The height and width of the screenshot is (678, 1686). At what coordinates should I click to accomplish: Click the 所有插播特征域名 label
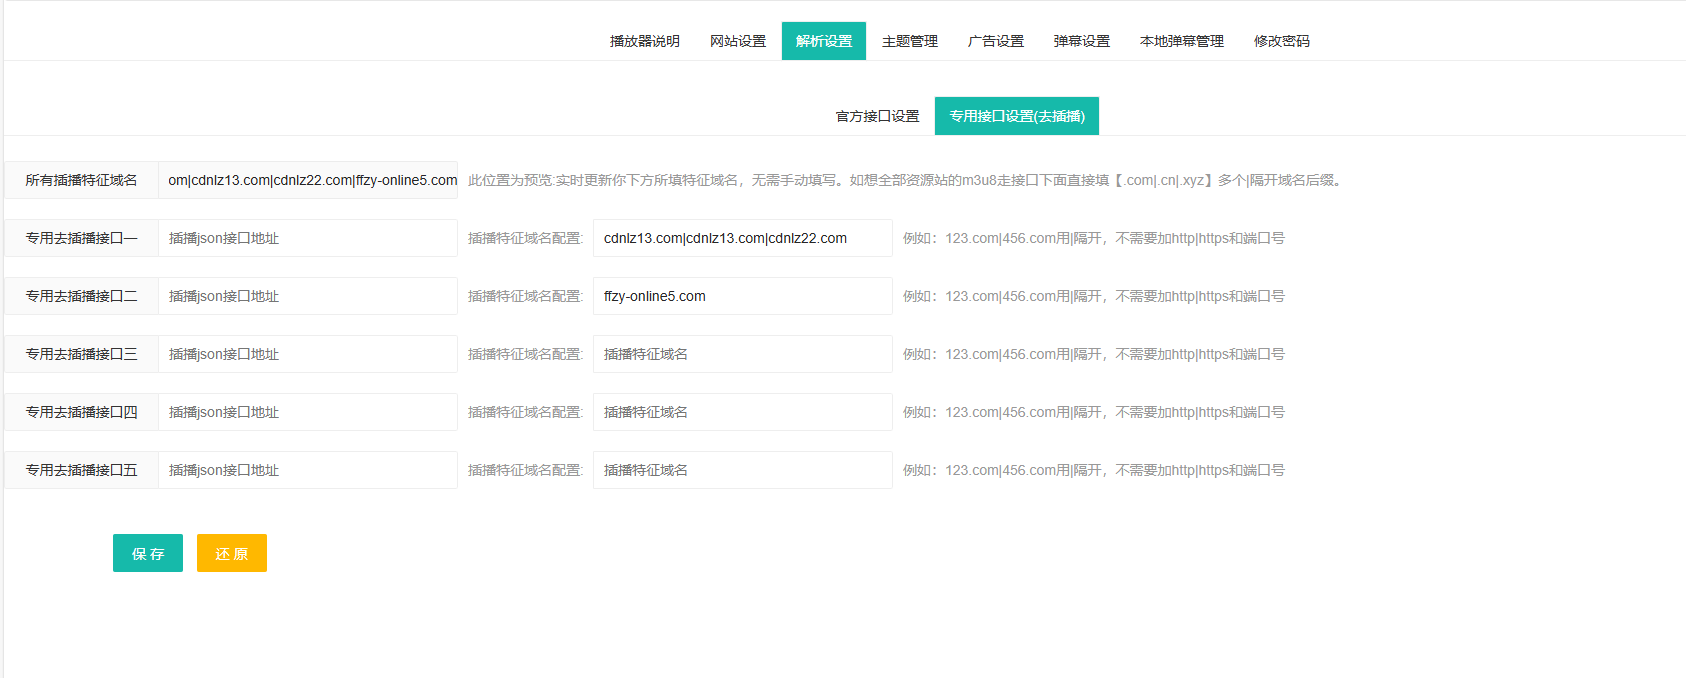[81, 180]
